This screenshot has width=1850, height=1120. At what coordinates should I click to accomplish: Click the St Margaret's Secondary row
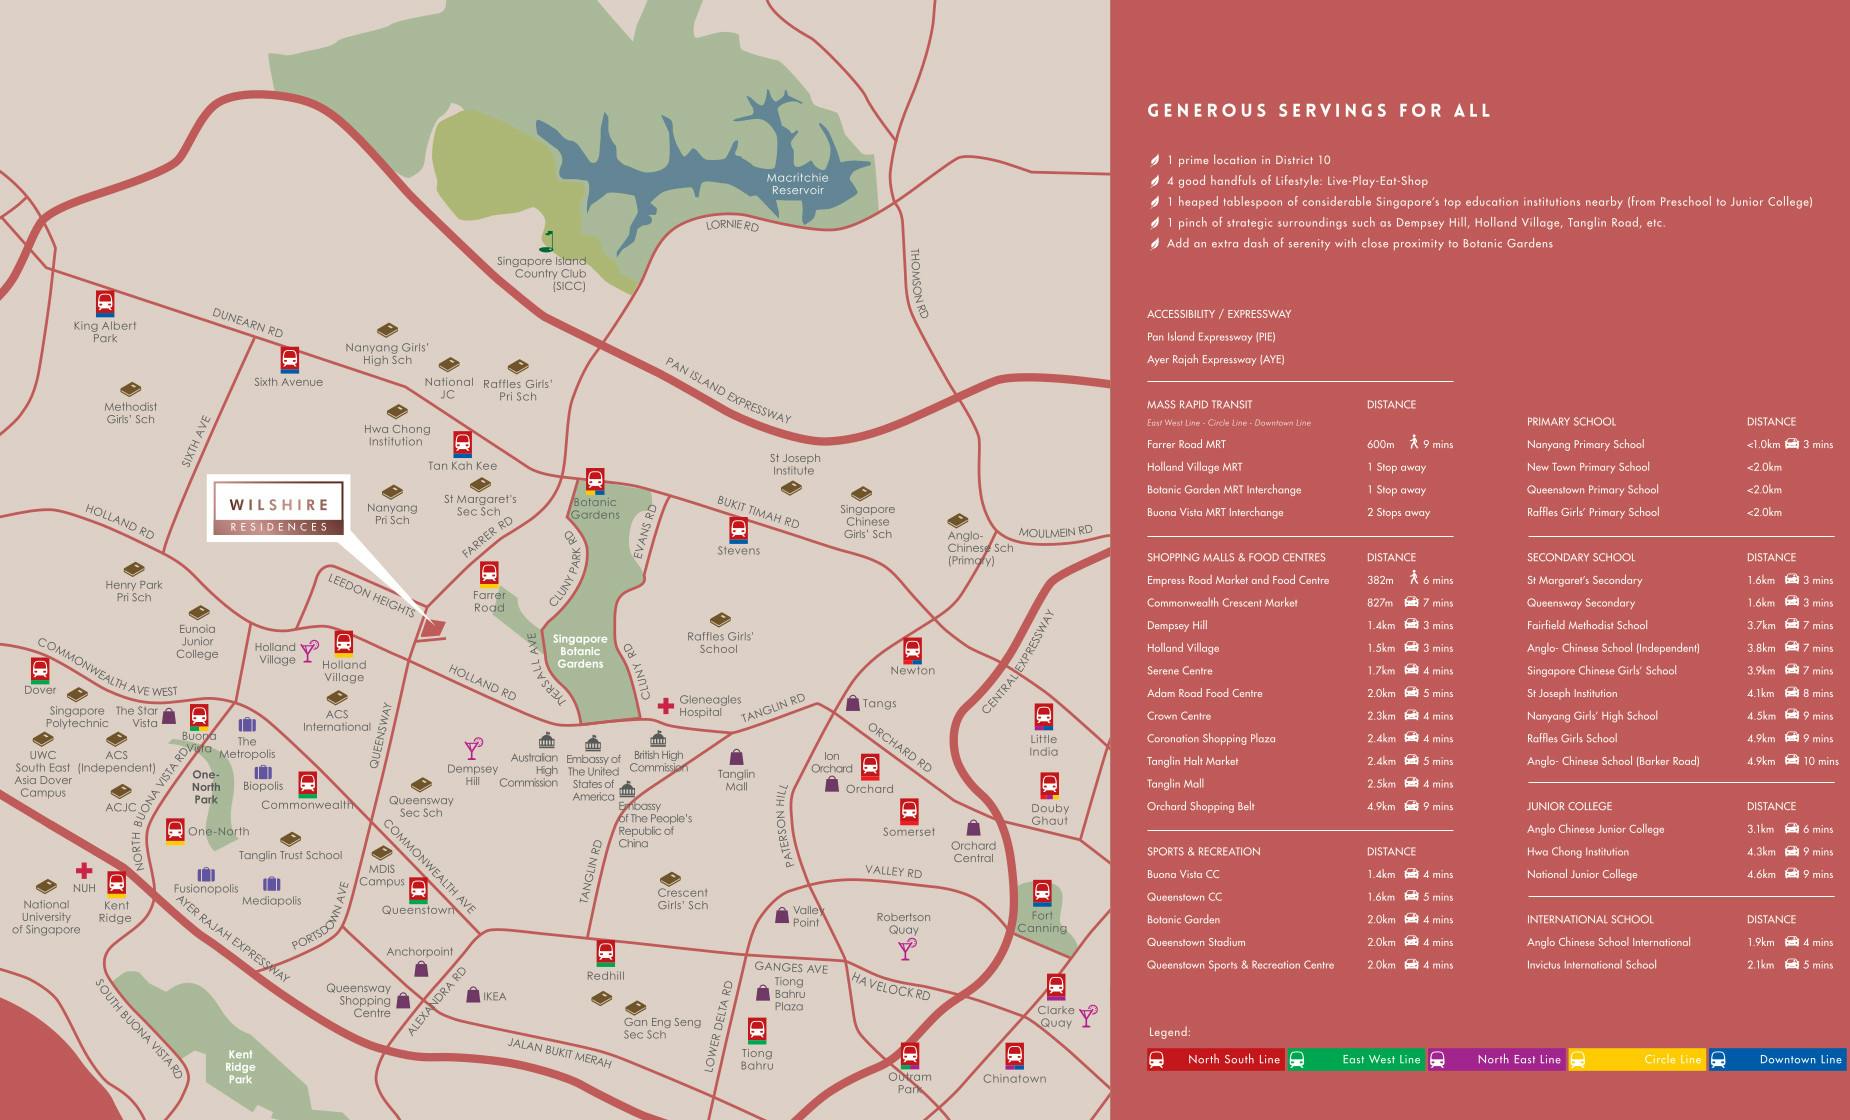(x=1680, y=580)
